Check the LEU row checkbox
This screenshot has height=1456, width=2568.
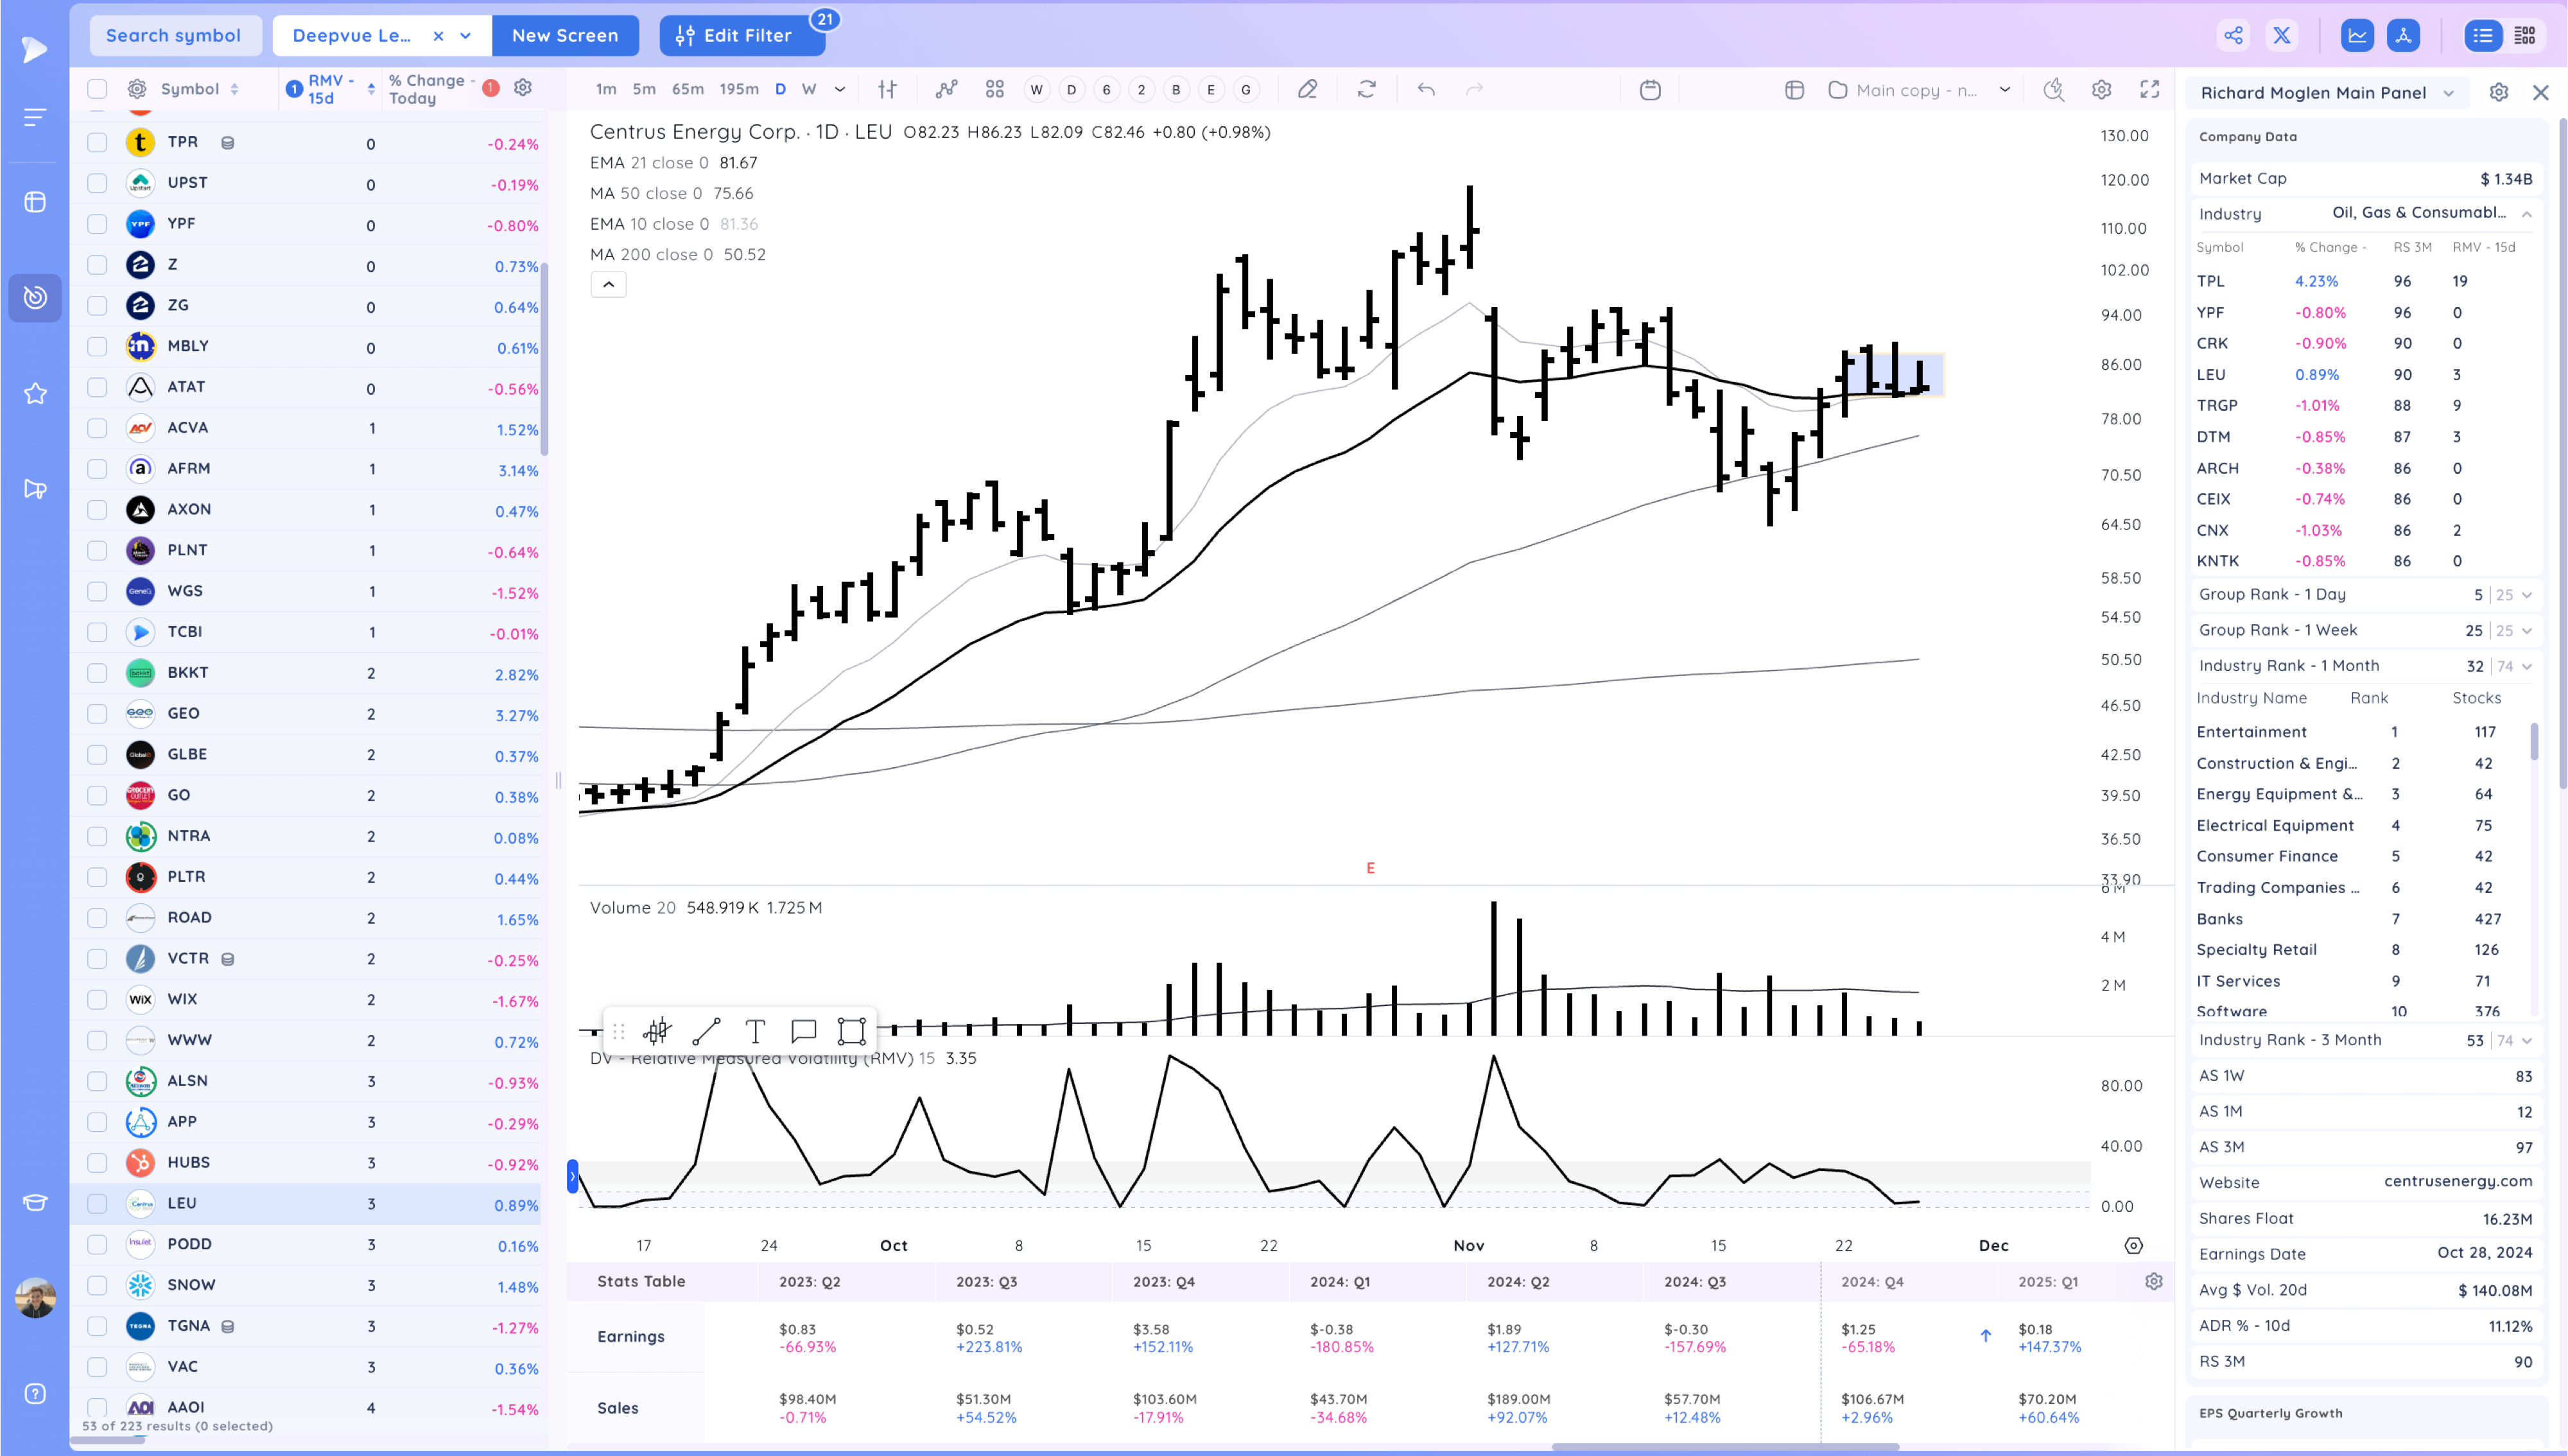tap(97, 1203)
